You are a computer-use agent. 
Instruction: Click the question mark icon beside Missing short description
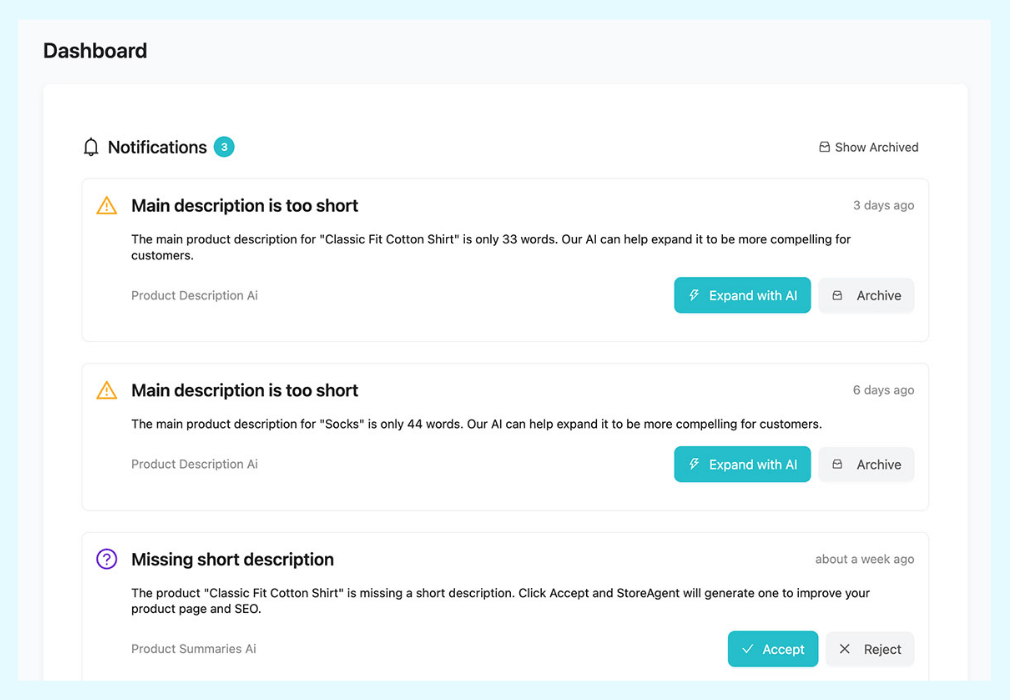tap(107, 559)
